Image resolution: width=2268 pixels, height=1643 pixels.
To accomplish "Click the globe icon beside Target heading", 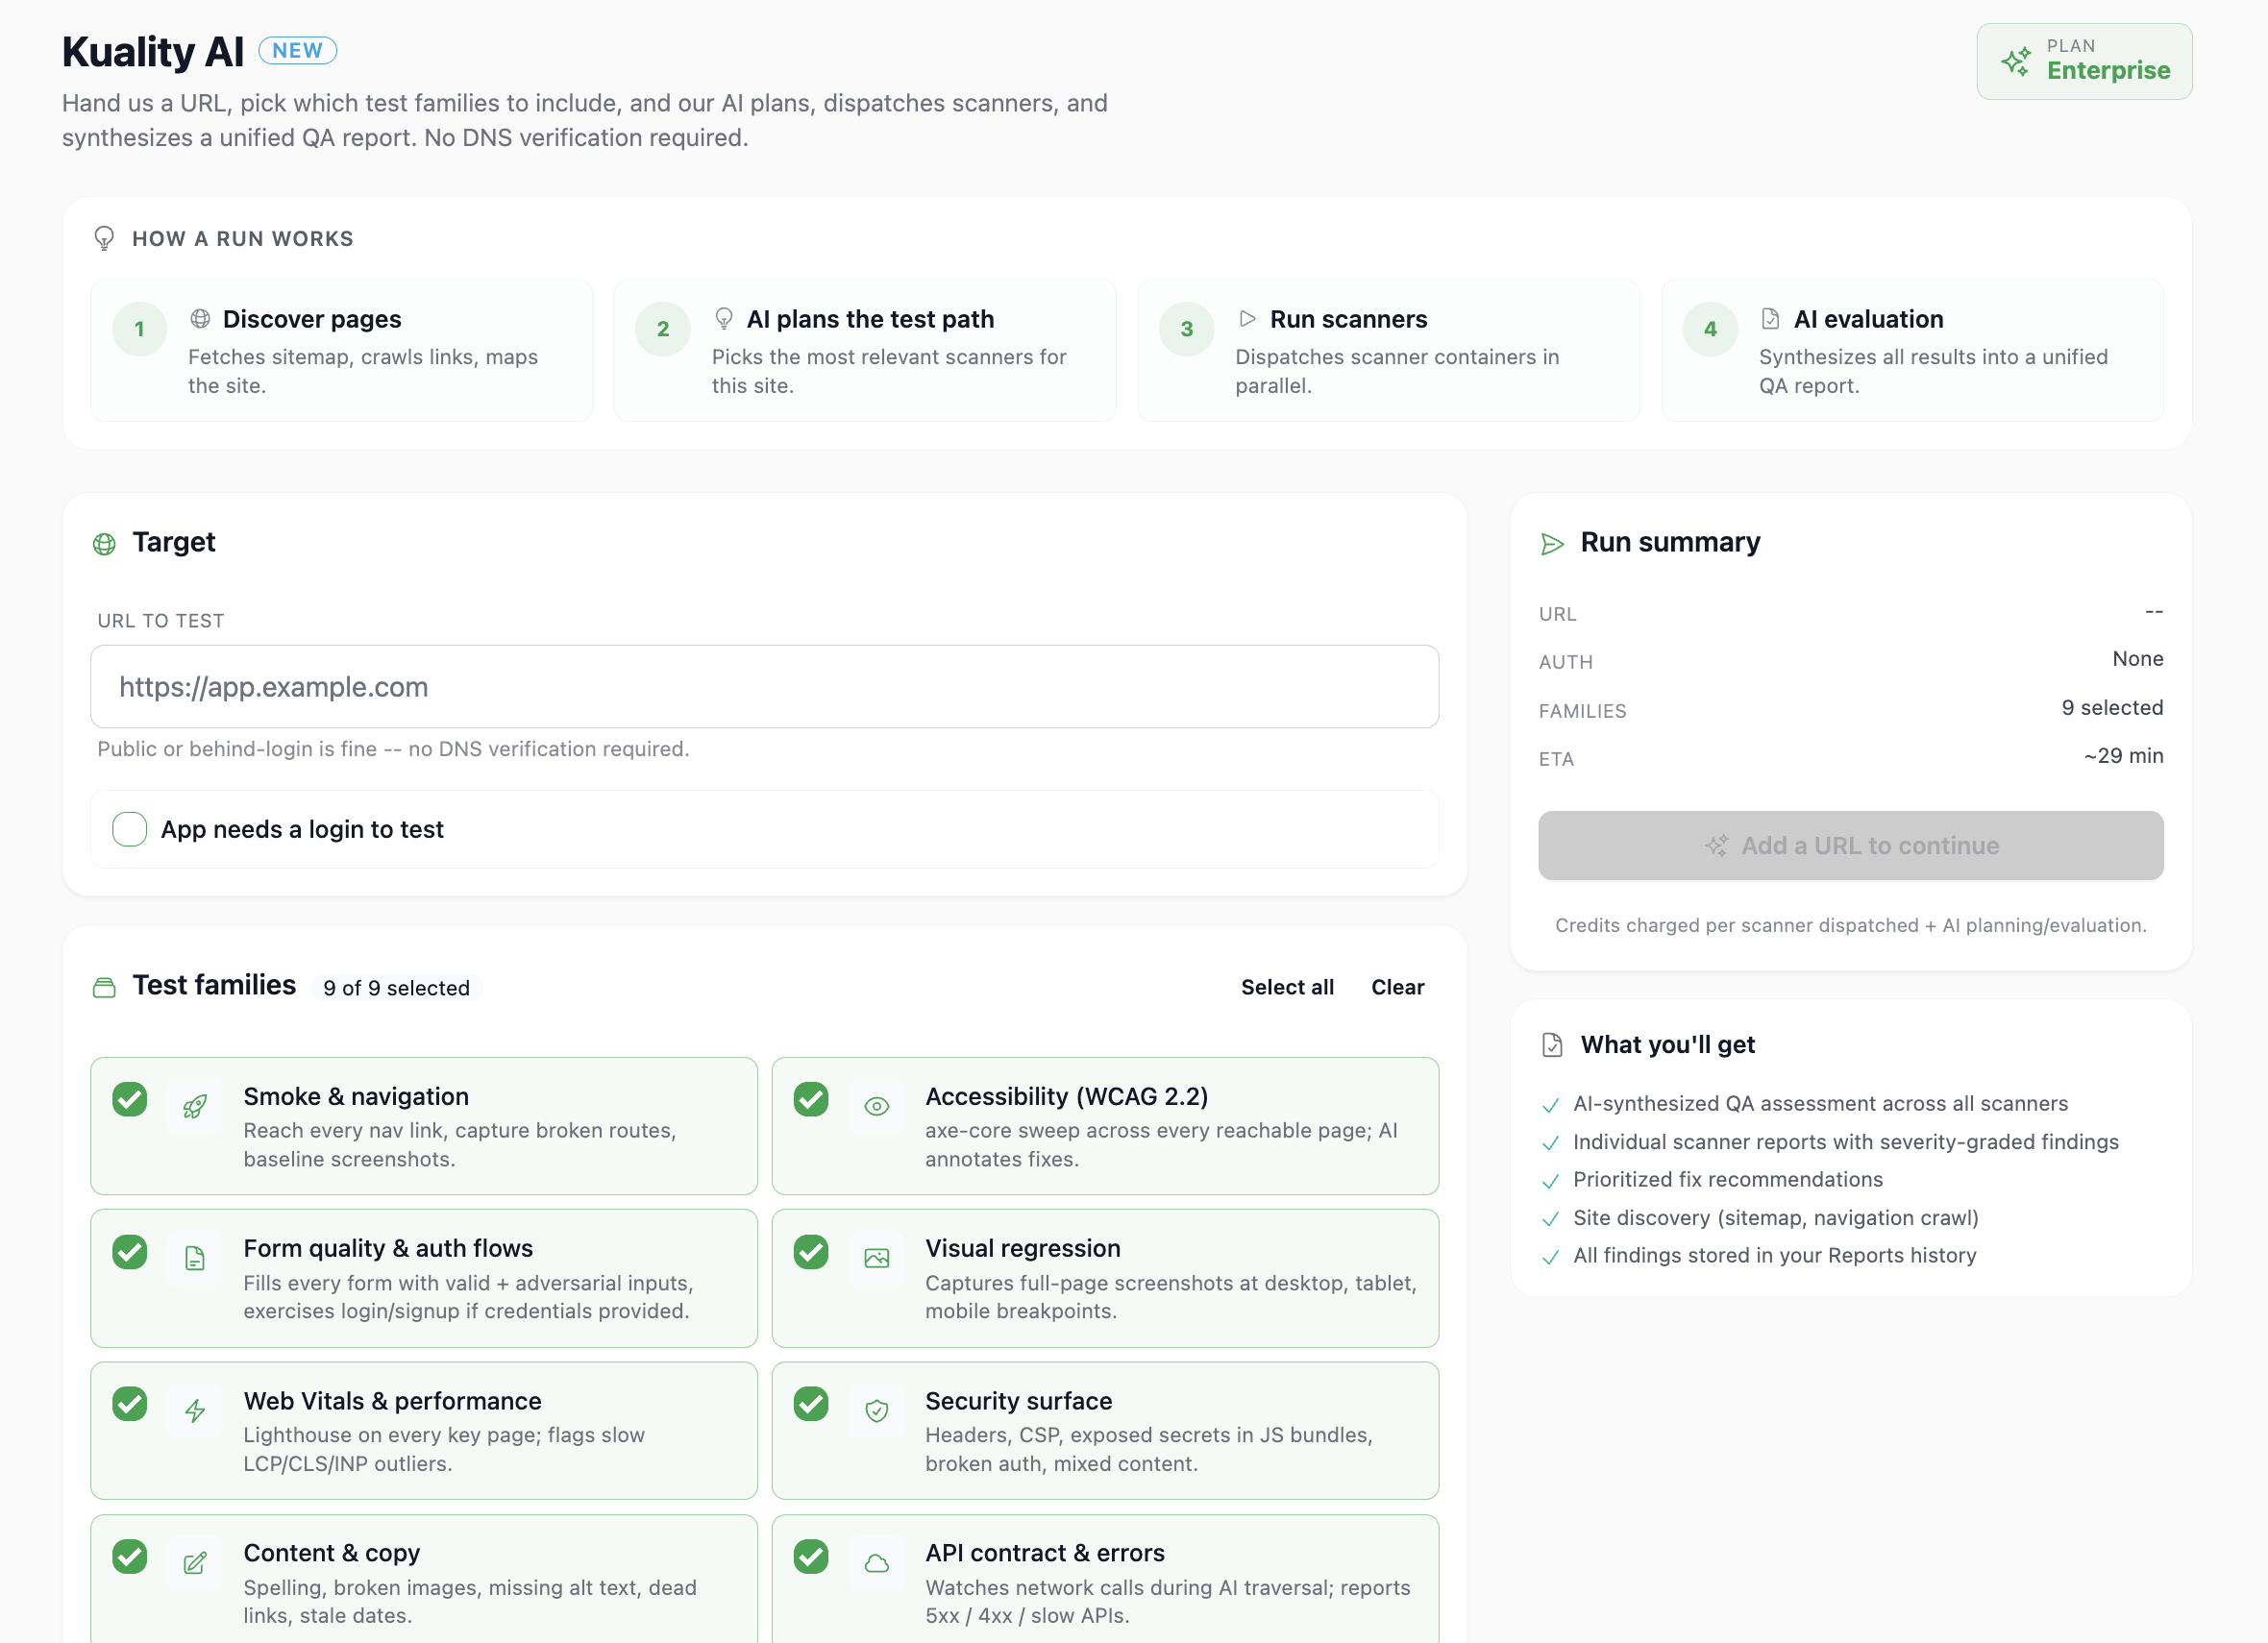I will (104, 544).
